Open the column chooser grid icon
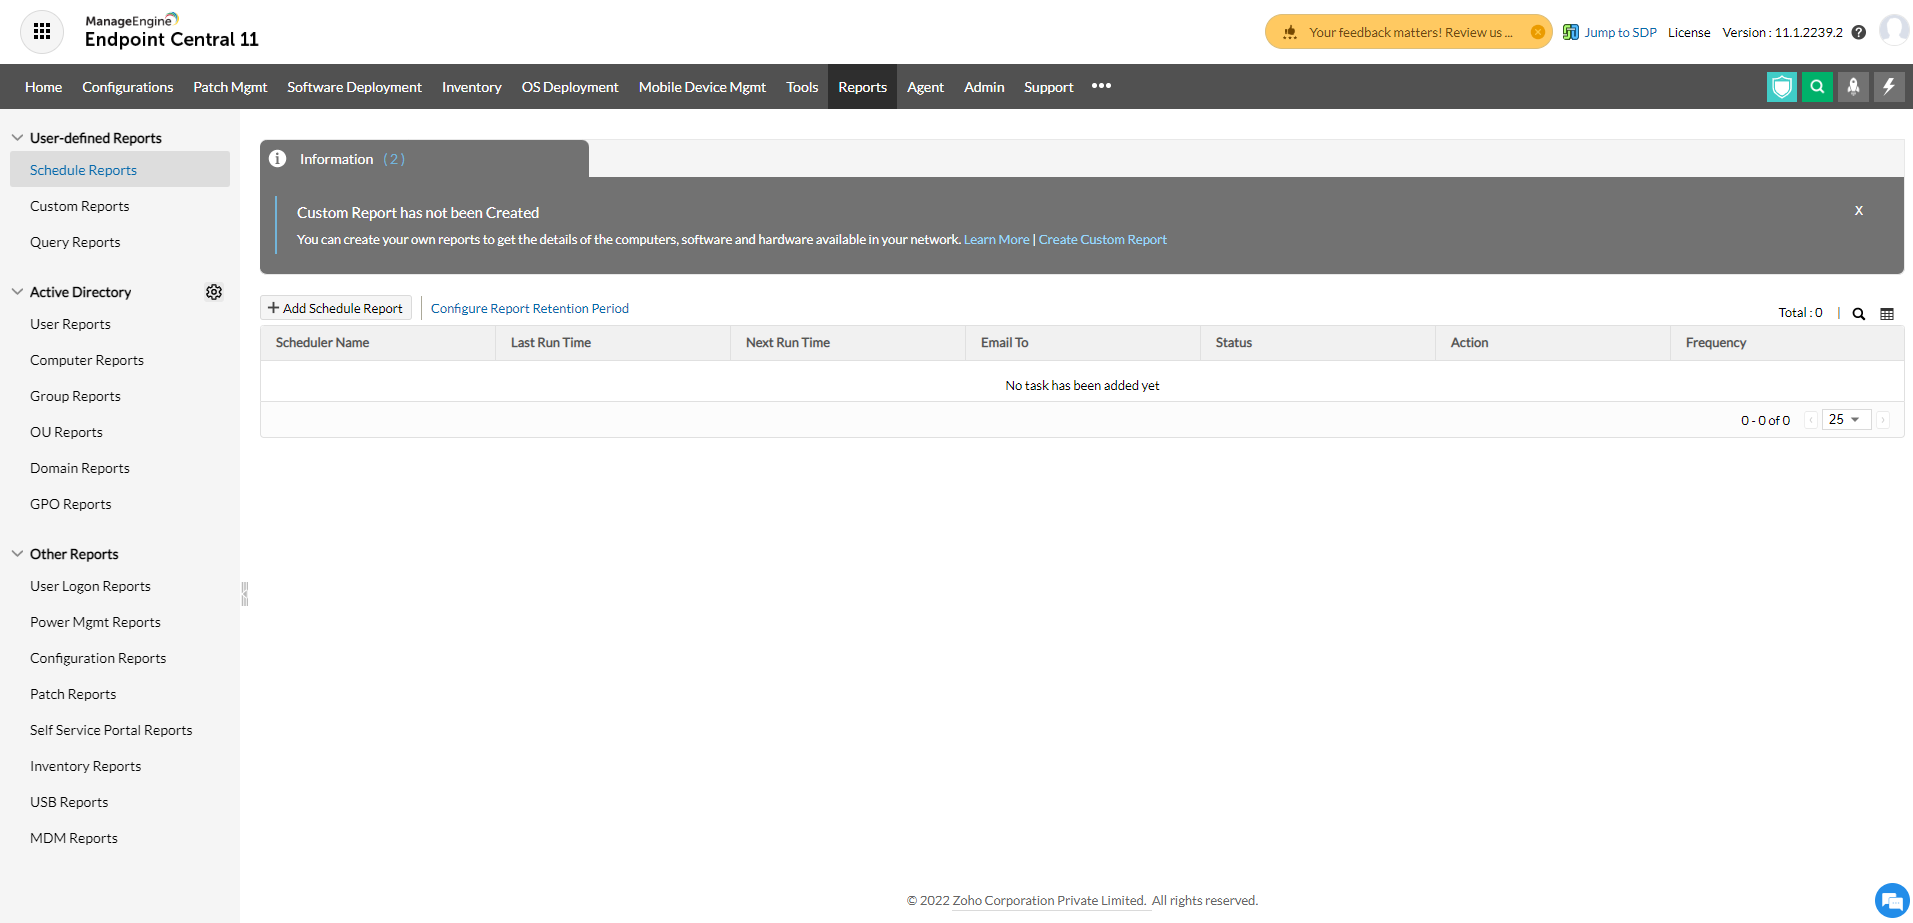The image size is (1913, 923). click(1887, 314)
